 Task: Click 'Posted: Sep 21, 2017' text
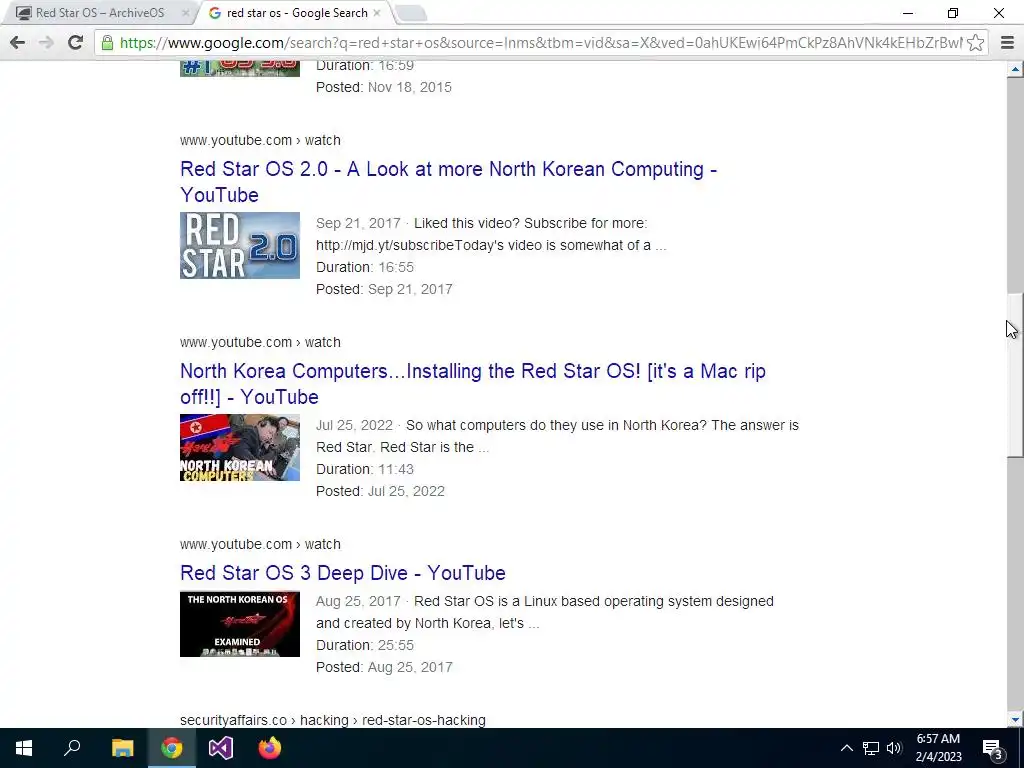[x=384, y=289]
